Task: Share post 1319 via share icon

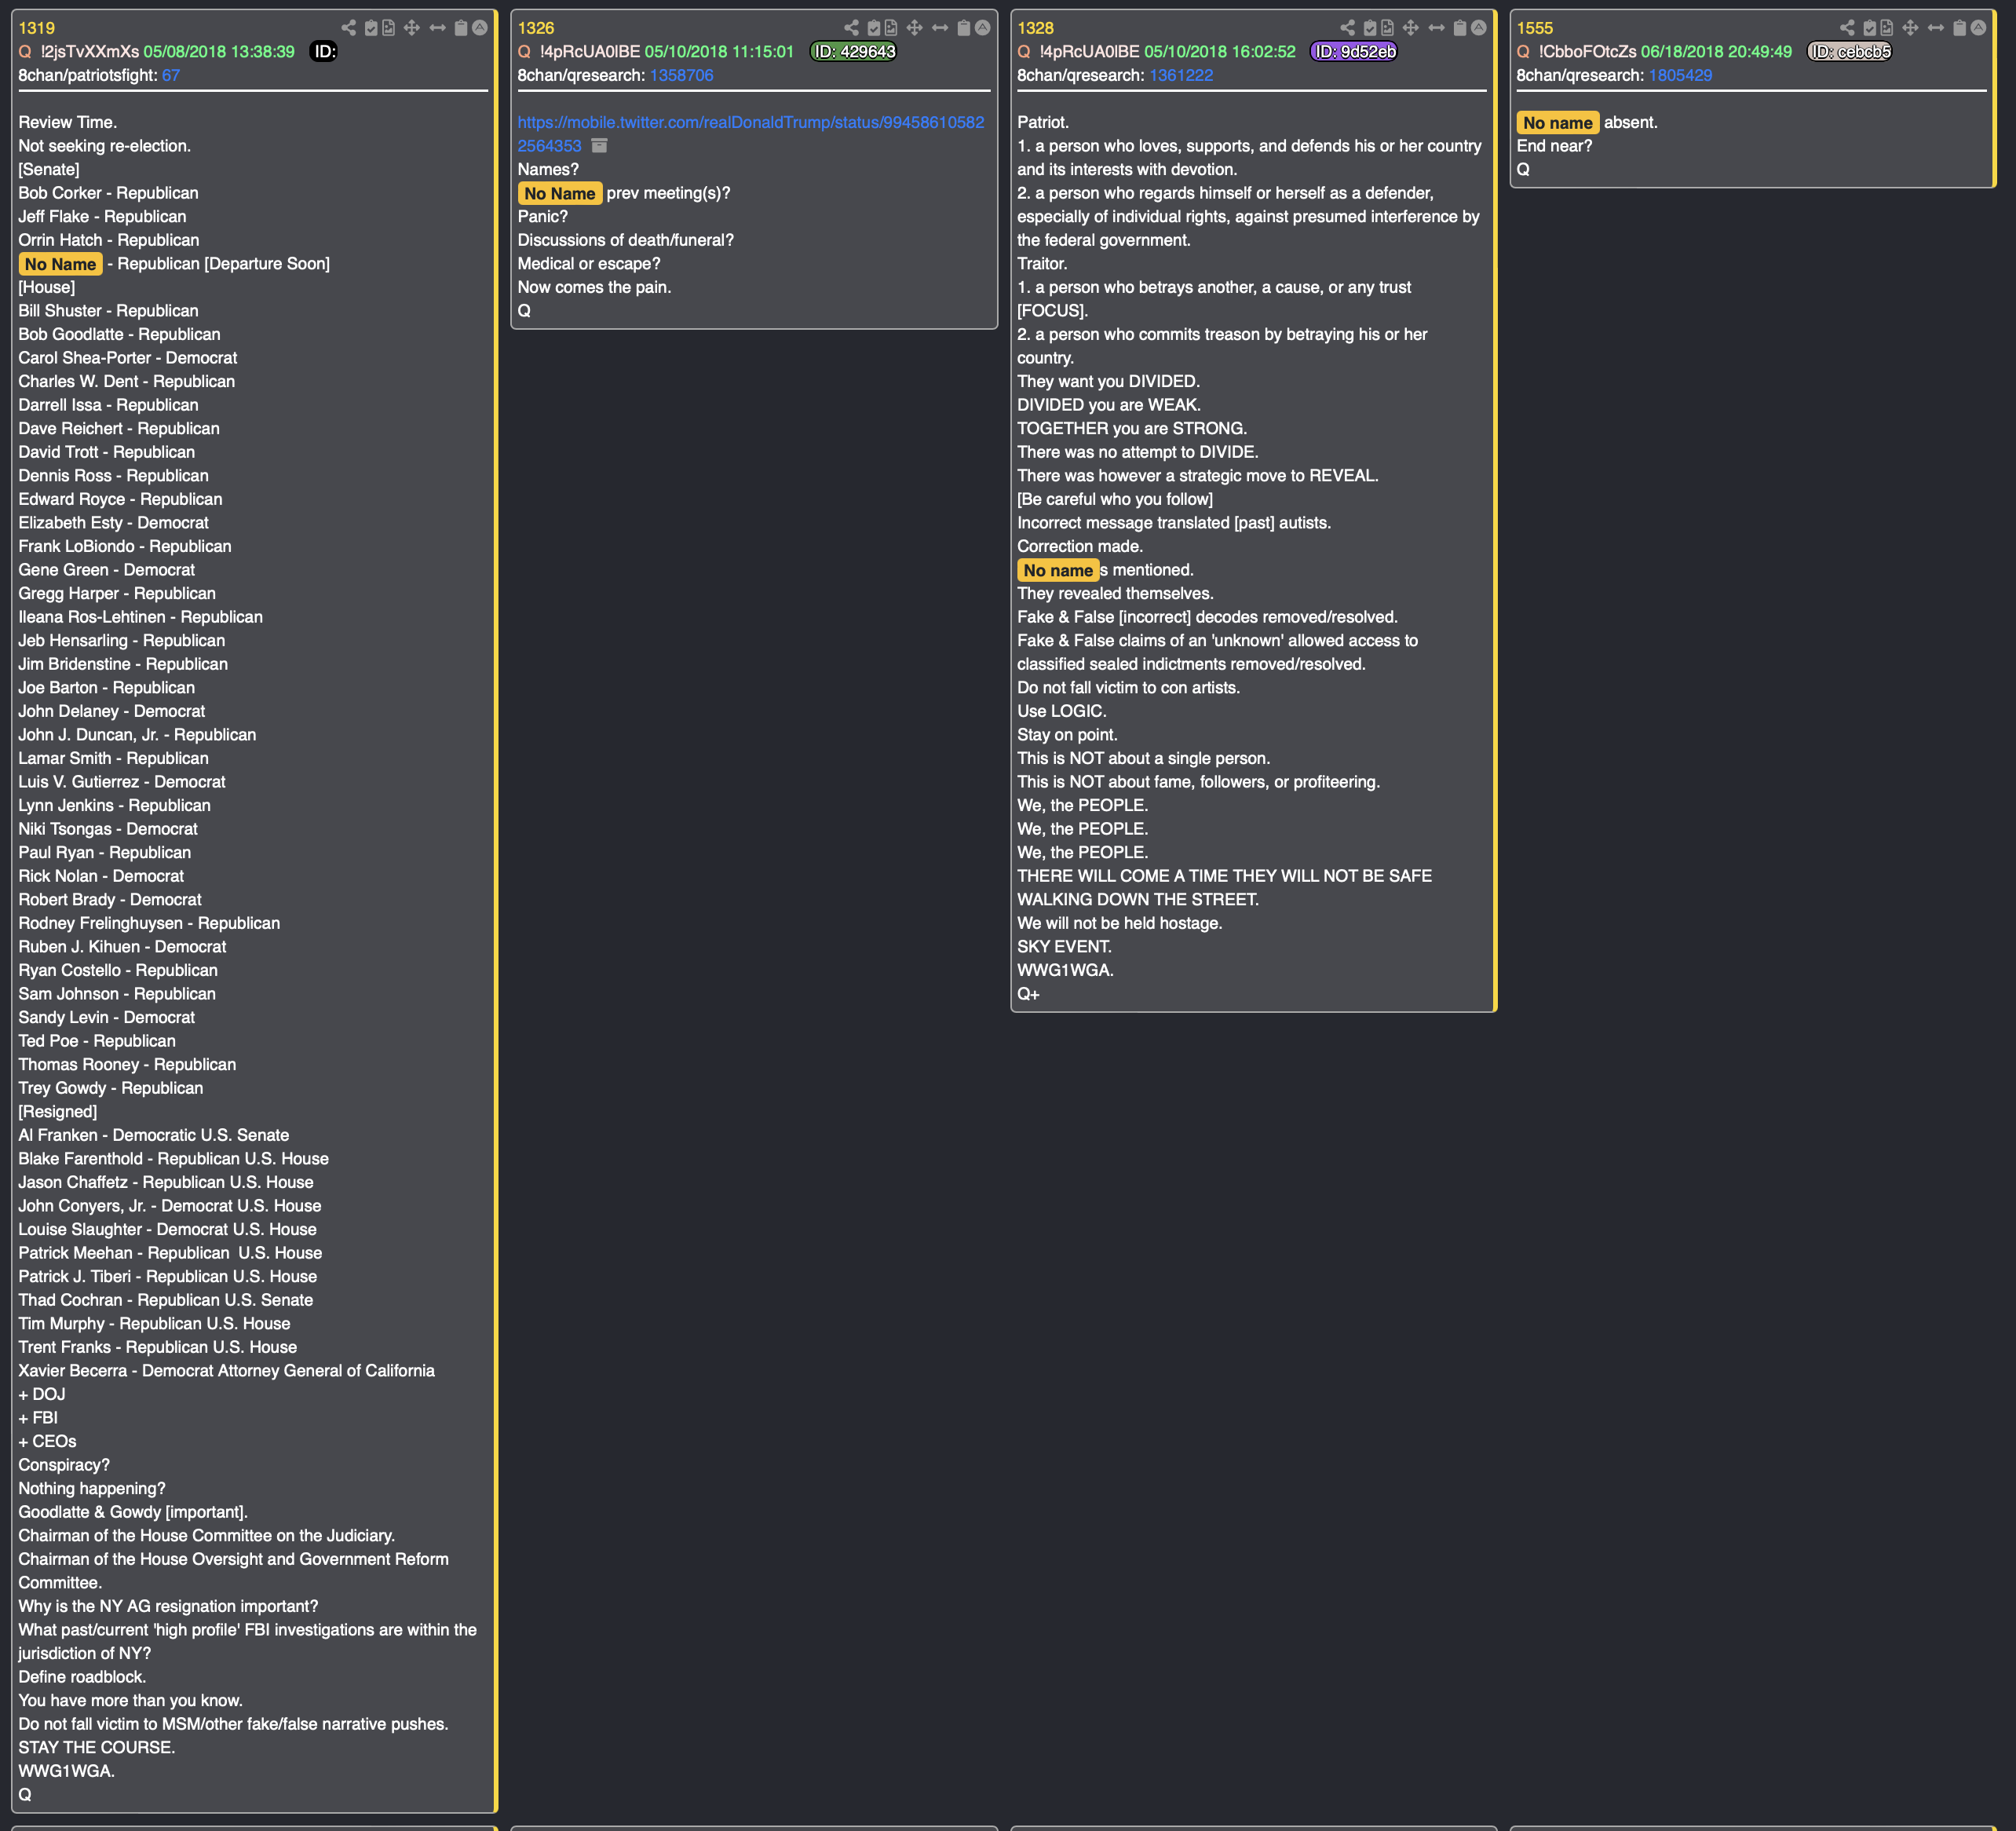Action: click(x=348, y=28)
